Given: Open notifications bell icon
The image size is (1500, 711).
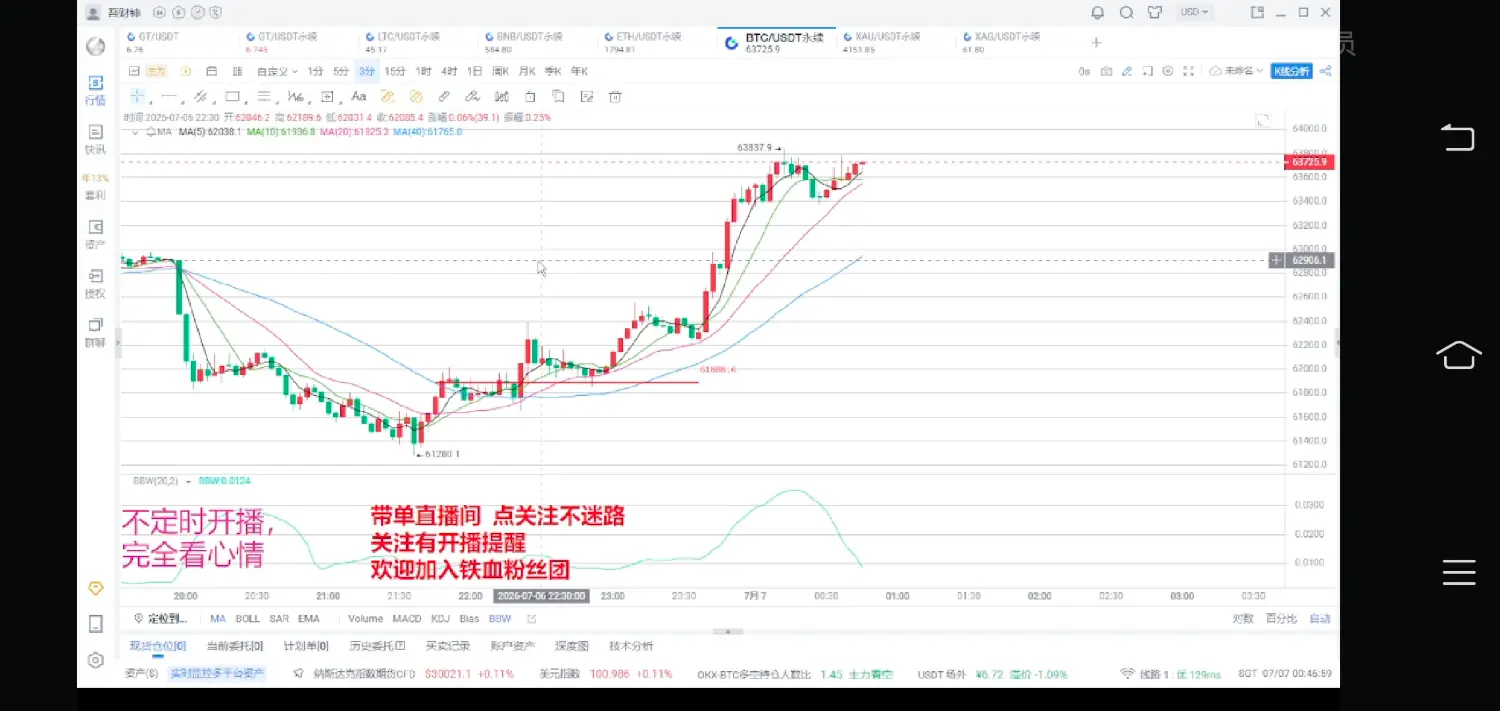Looking at the screenshot, I should (x=1098, y=13).
